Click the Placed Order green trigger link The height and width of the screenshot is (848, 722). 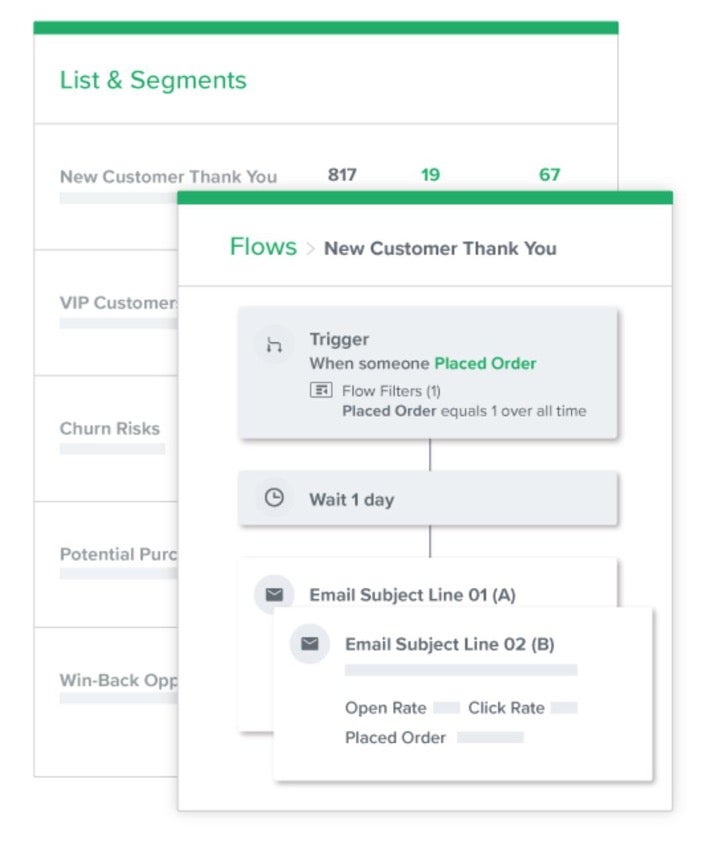[485, 363]
